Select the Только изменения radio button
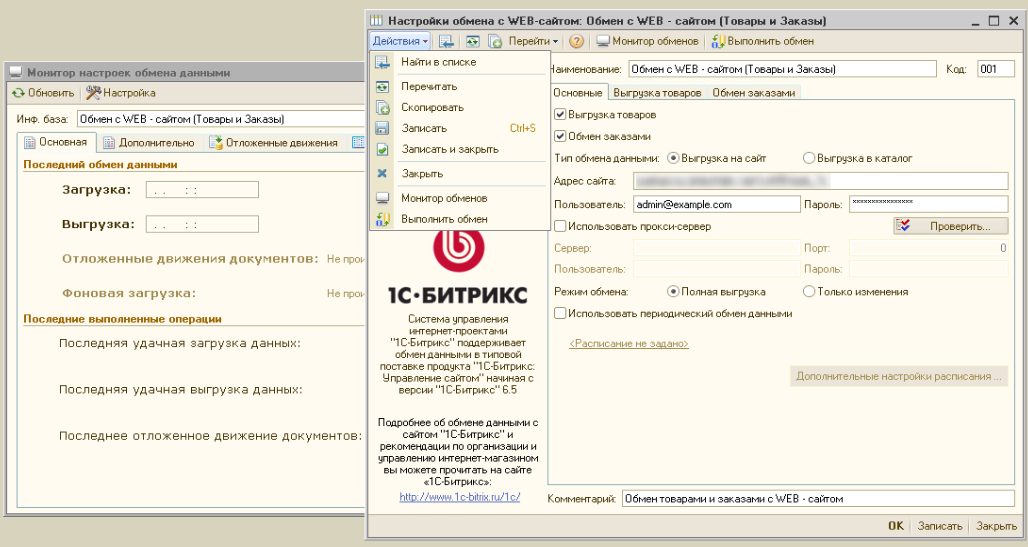 pyautogui.click(x=809, y=292)
